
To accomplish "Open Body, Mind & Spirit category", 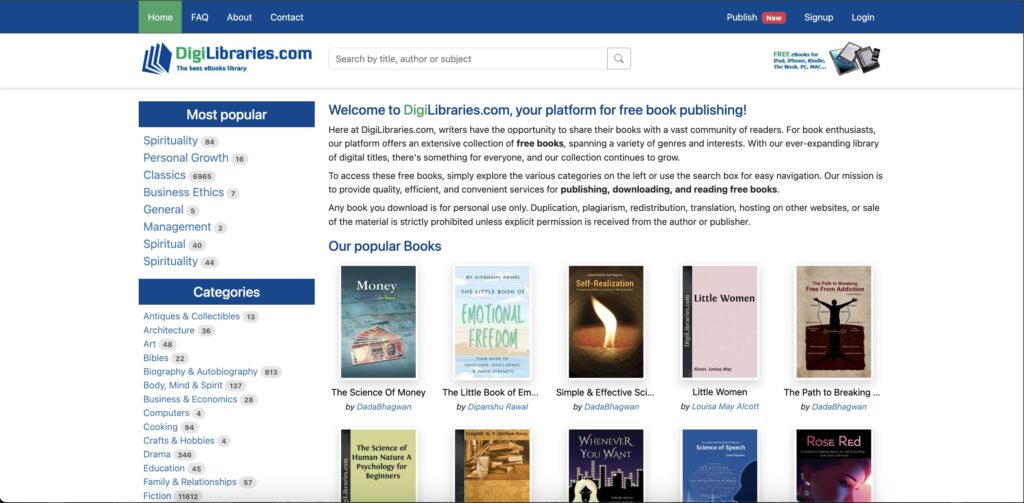I will (x=183, y=385).
